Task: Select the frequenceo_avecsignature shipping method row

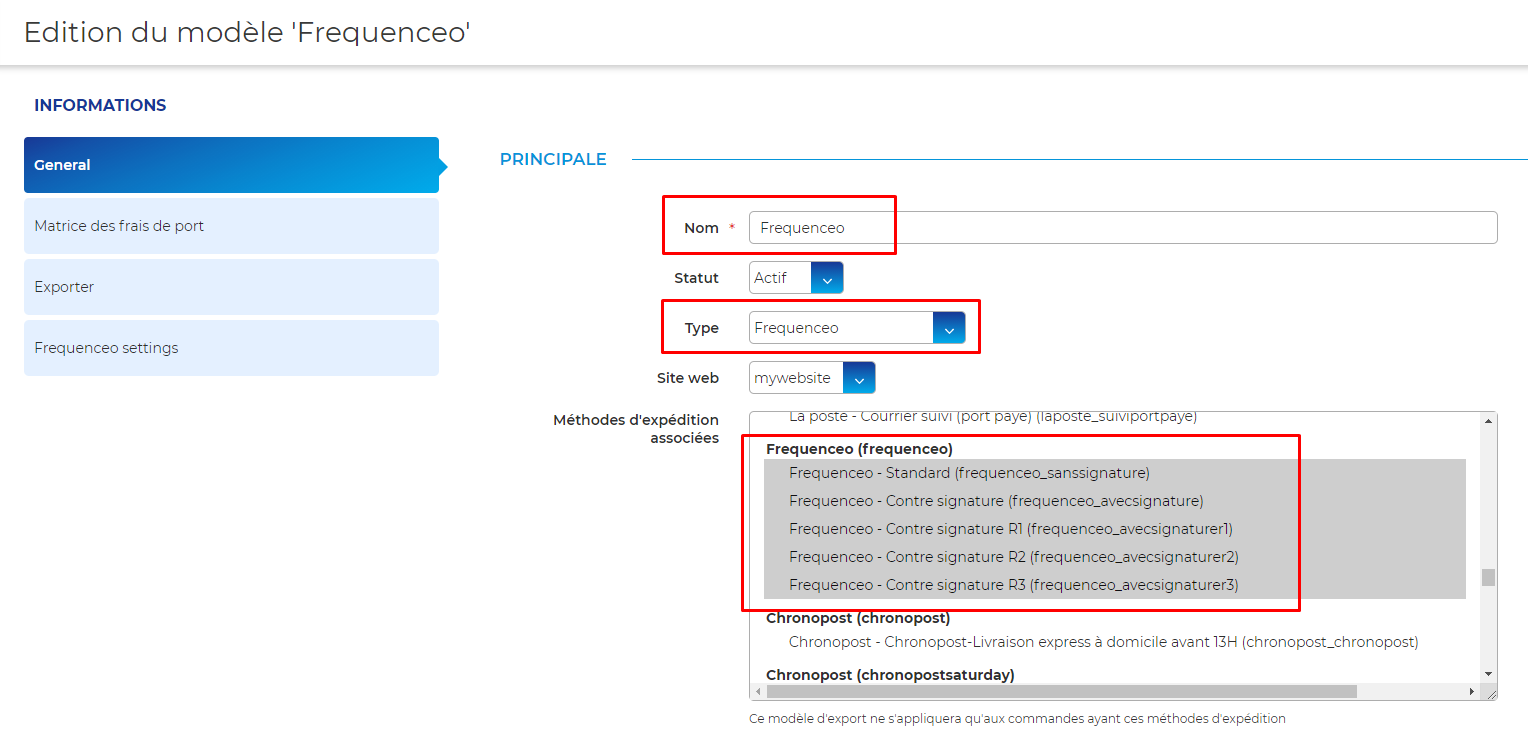Action: 1115,501
